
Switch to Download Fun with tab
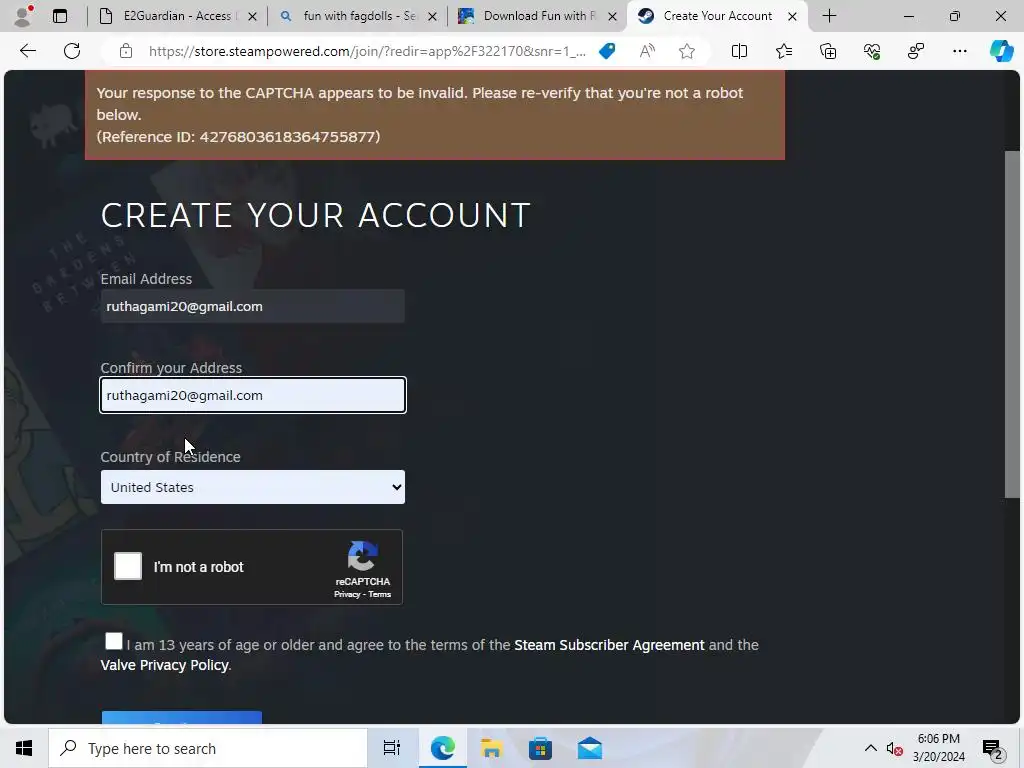pos(537,16)
